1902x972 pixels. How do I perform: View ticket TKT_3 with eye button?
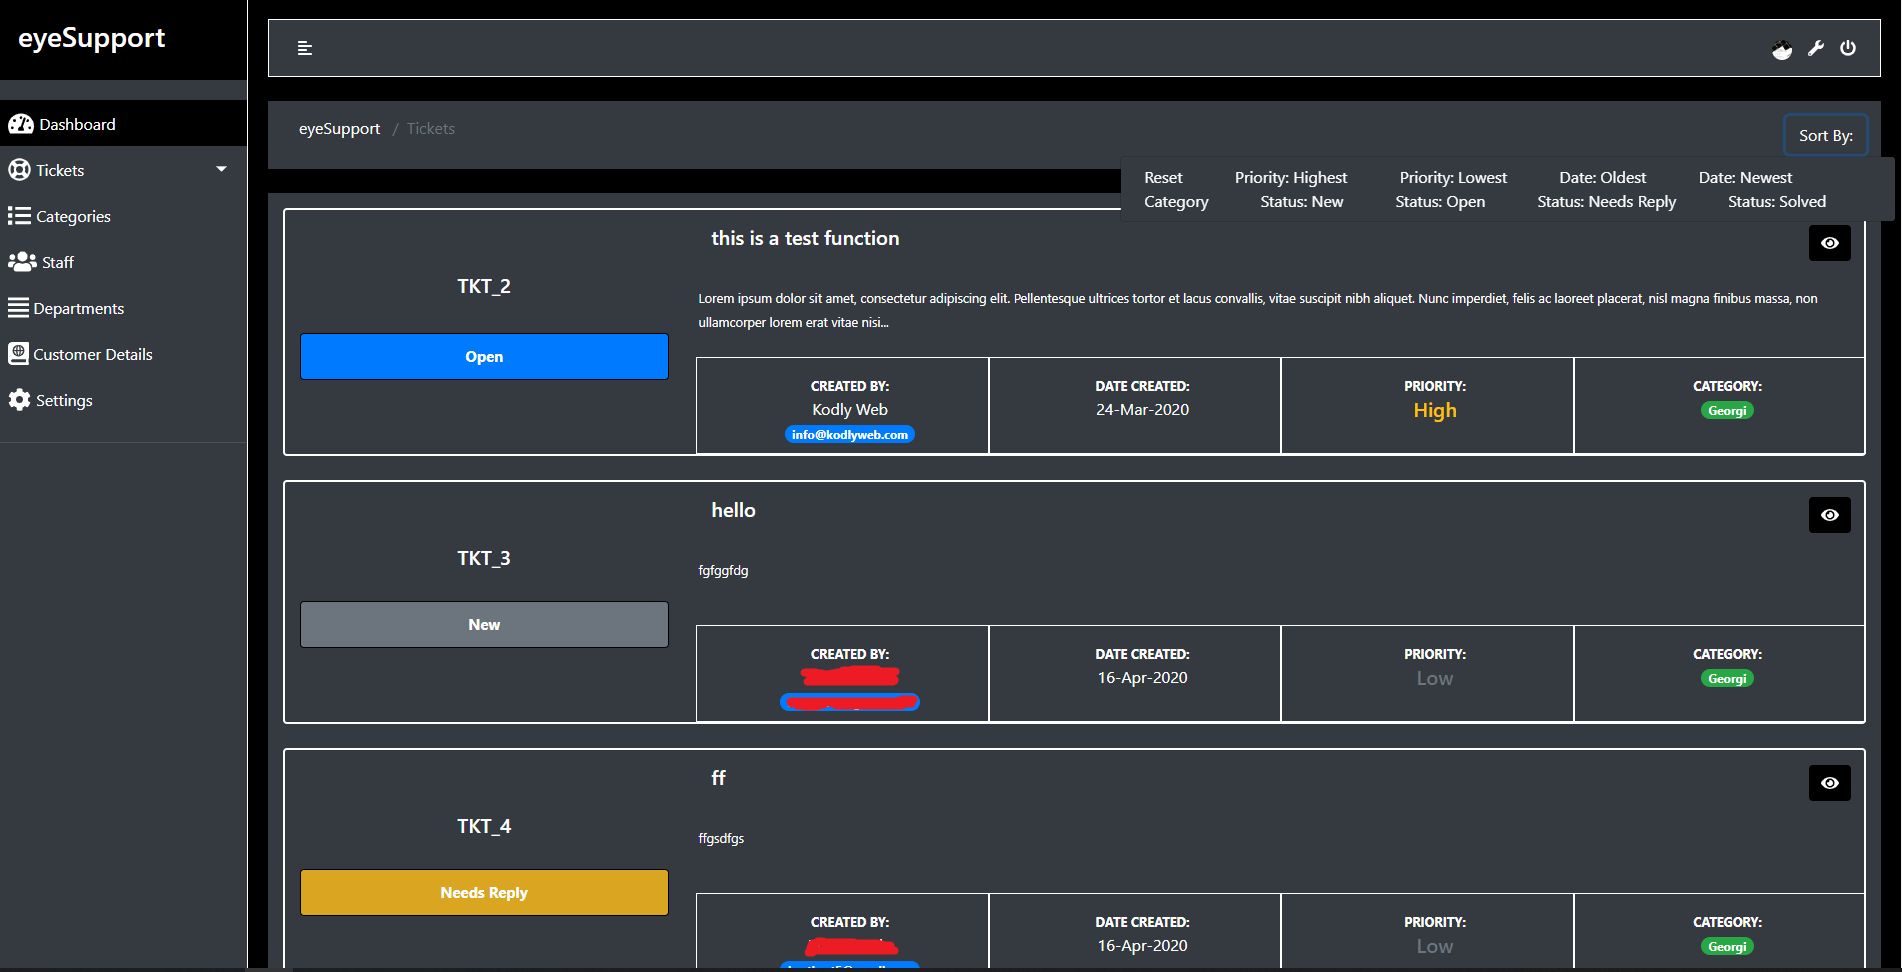click(x=1829, y=515)
